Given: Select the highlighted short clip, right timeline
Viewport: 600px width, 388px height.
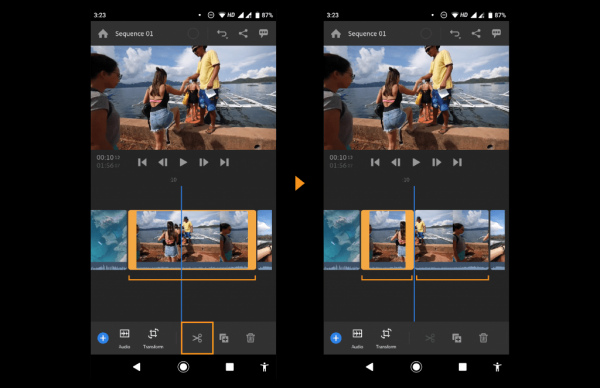Looking at the screenshot, I should point(387,240).
